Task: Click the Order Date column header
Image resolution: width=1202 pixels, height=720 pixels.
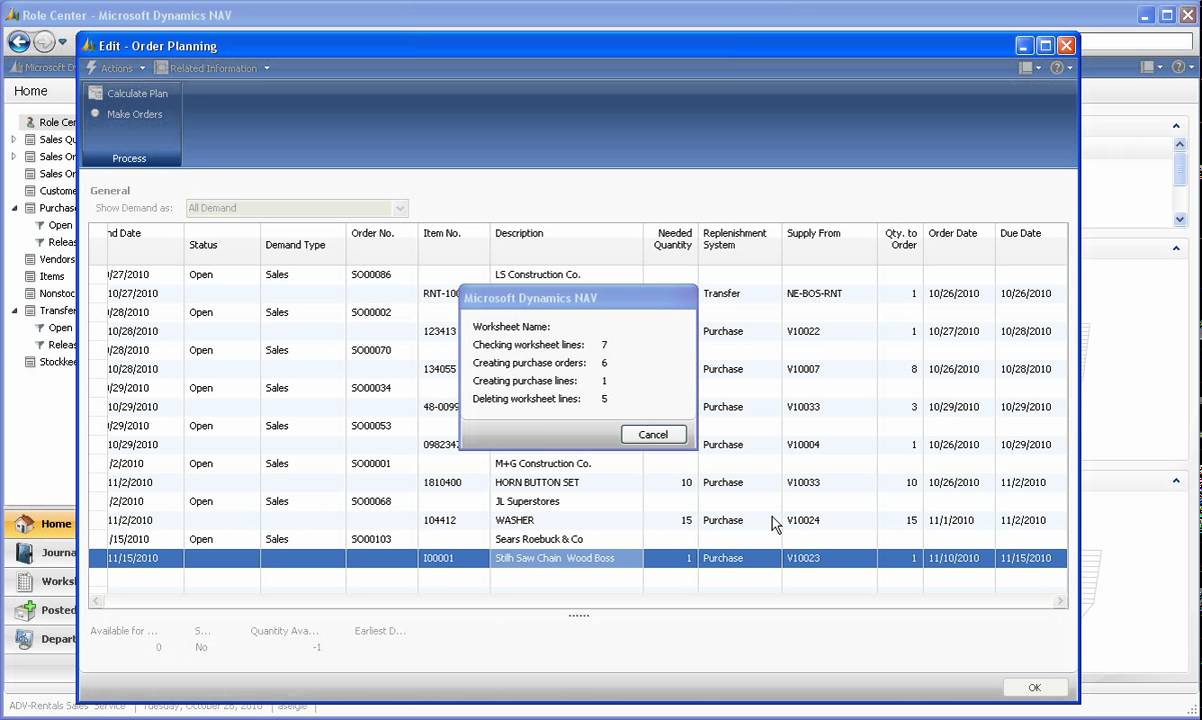Action: click(960, 244)
